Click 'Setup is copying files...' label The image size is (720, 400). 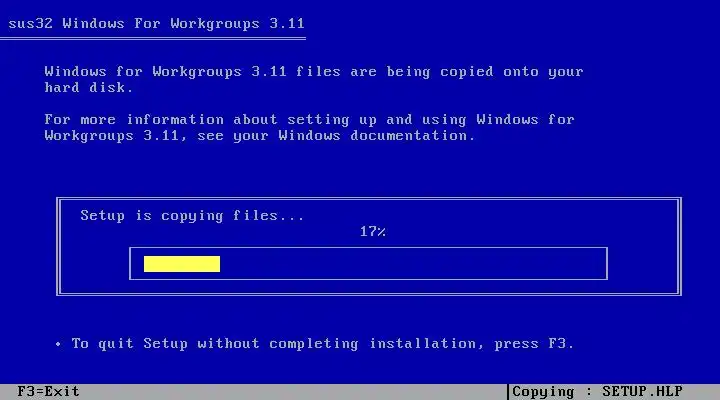pyautogui.click(x=192, y=215)
